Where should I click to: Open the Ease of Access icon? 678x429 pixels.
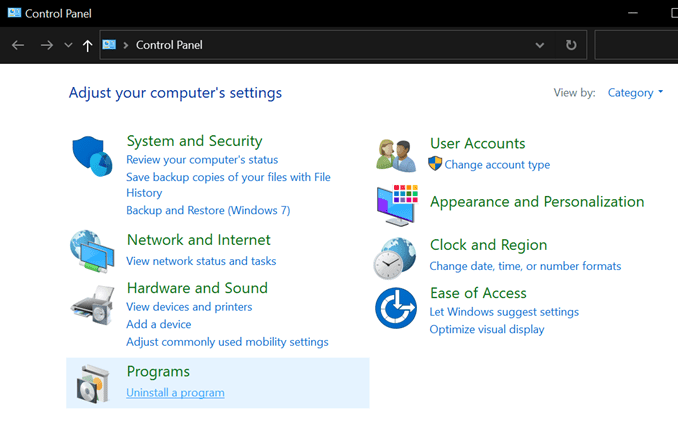tap(396, 308)
